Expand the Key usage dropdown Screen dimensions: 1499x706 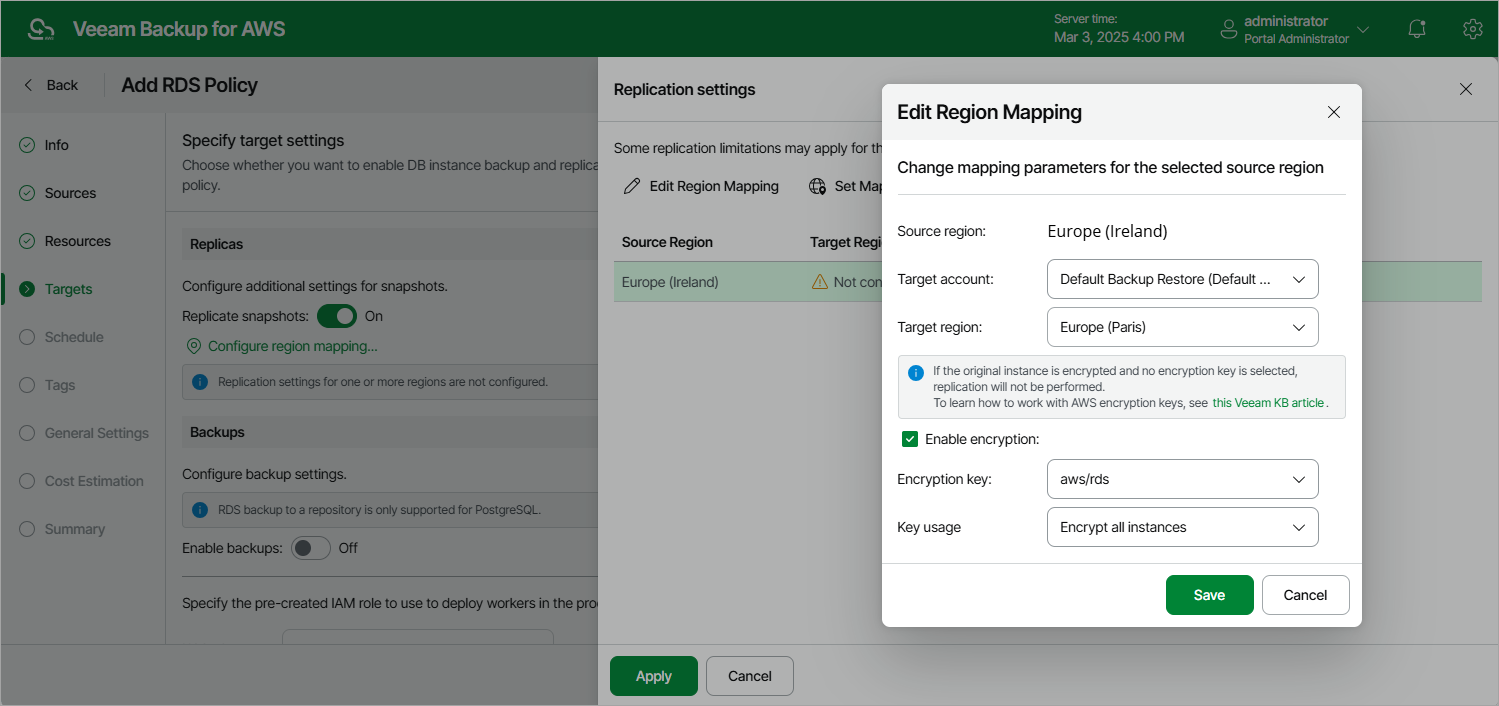click(1182, 527)
